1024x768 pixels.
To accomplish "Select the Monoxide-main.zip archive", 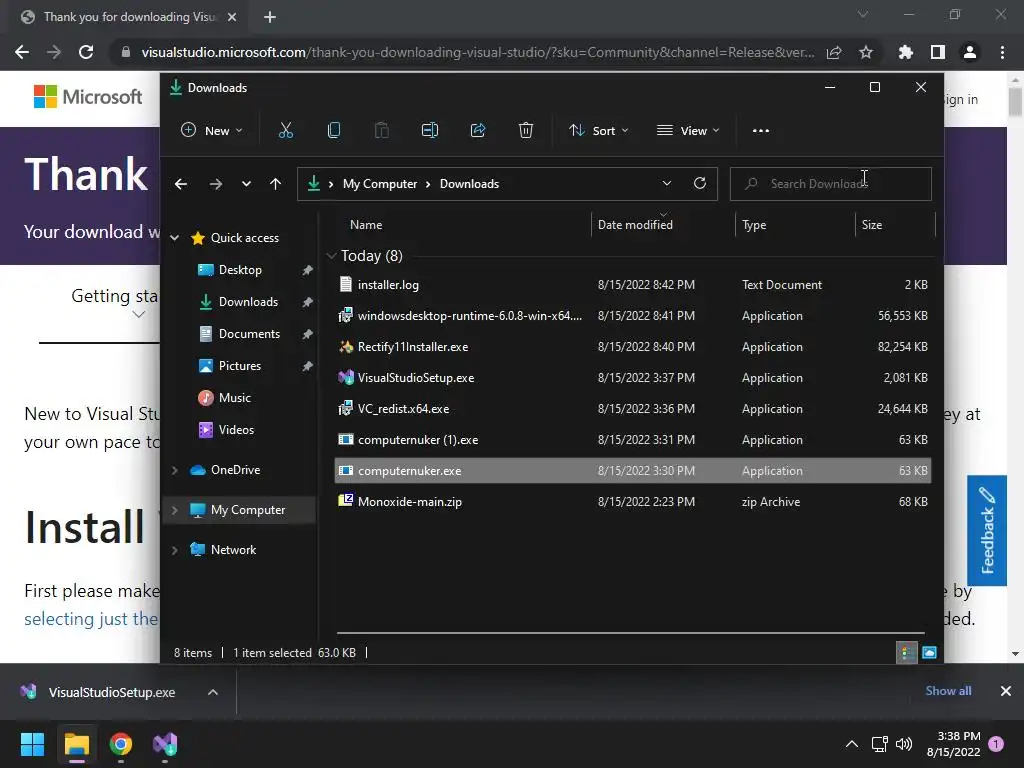I will click(632, 502).
